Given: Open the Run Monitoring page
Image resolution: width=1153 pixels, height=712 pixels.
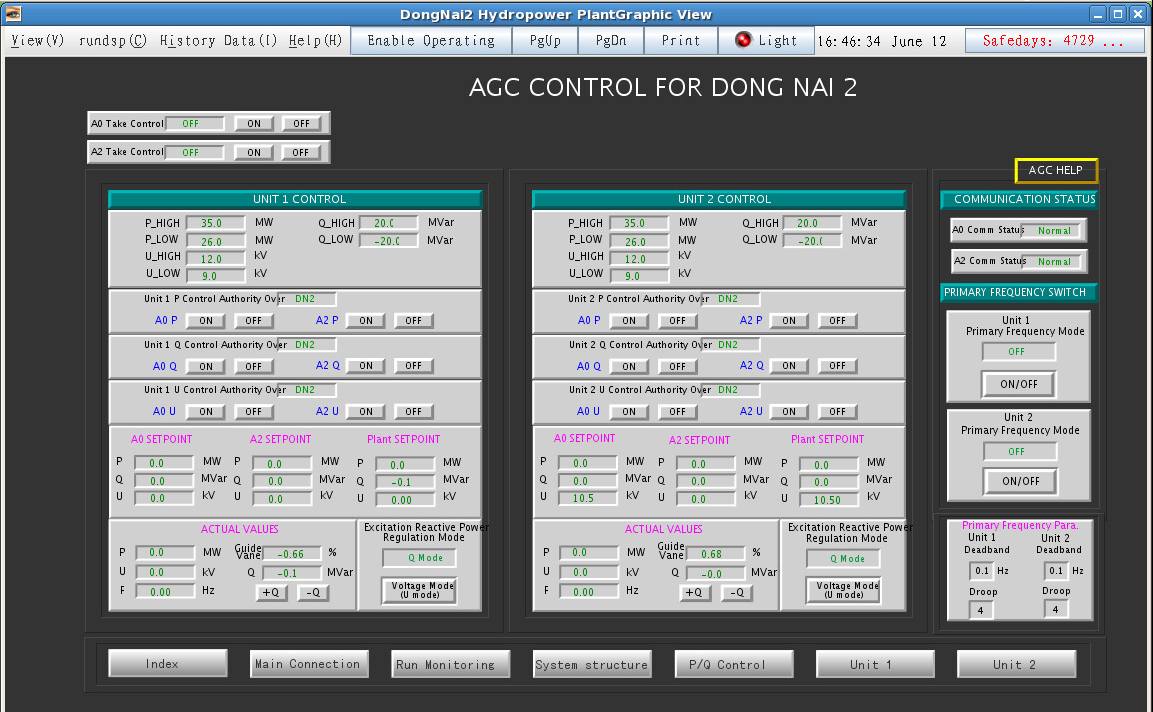Looking at the screenshot, I should [445, 664].
